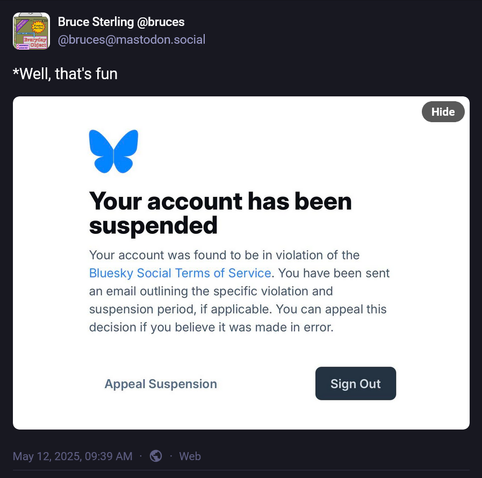
Task: Click the Sign Out button
Action: coord(356,384)
